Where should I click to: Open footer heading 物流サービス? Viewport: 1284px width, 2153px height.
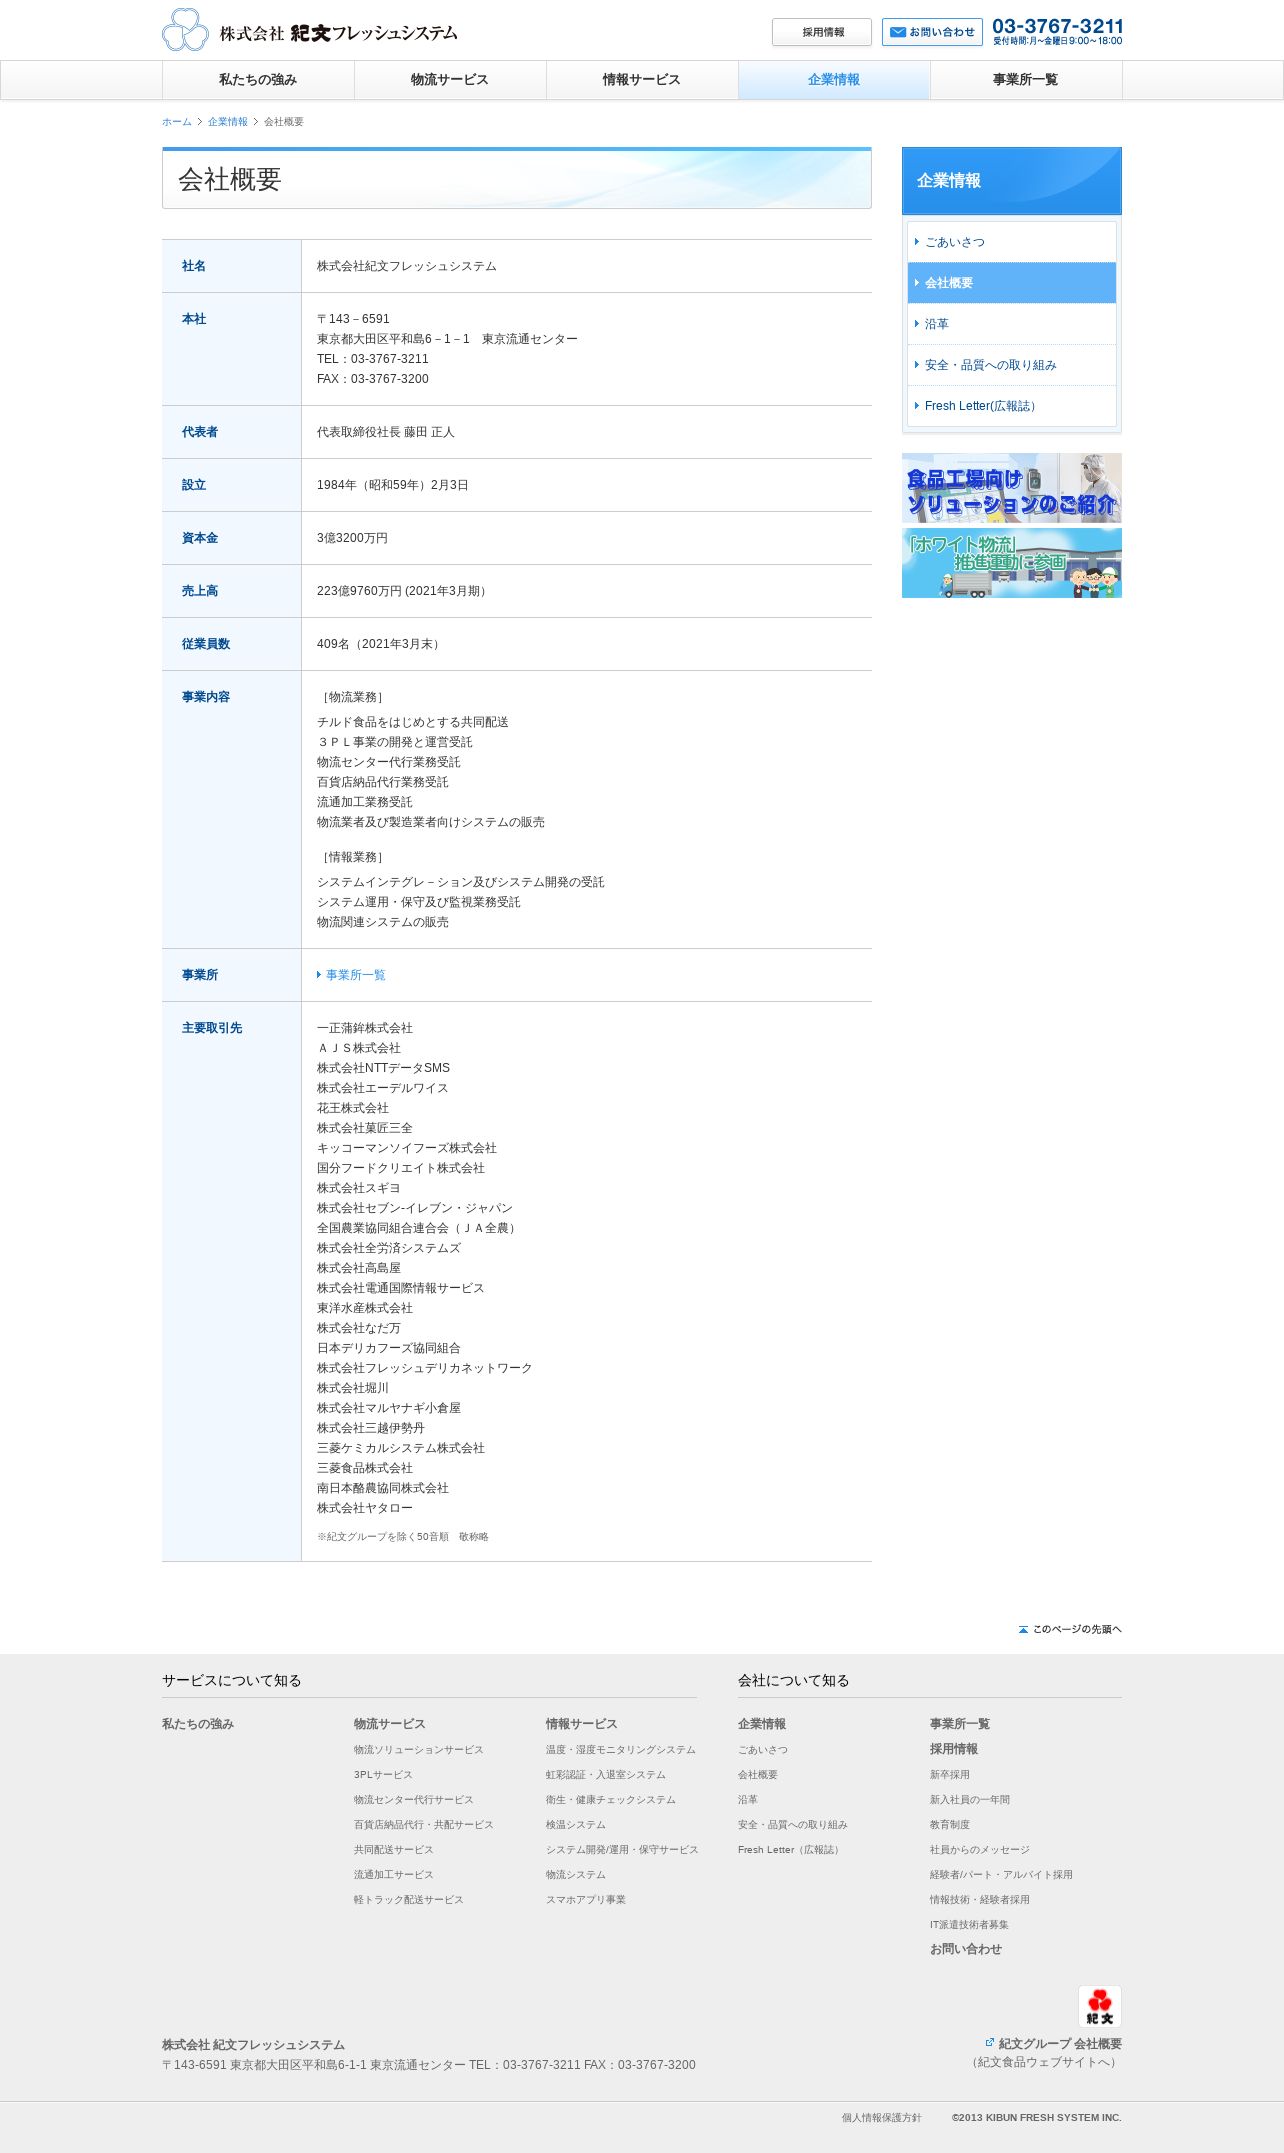pos(390,1724)
